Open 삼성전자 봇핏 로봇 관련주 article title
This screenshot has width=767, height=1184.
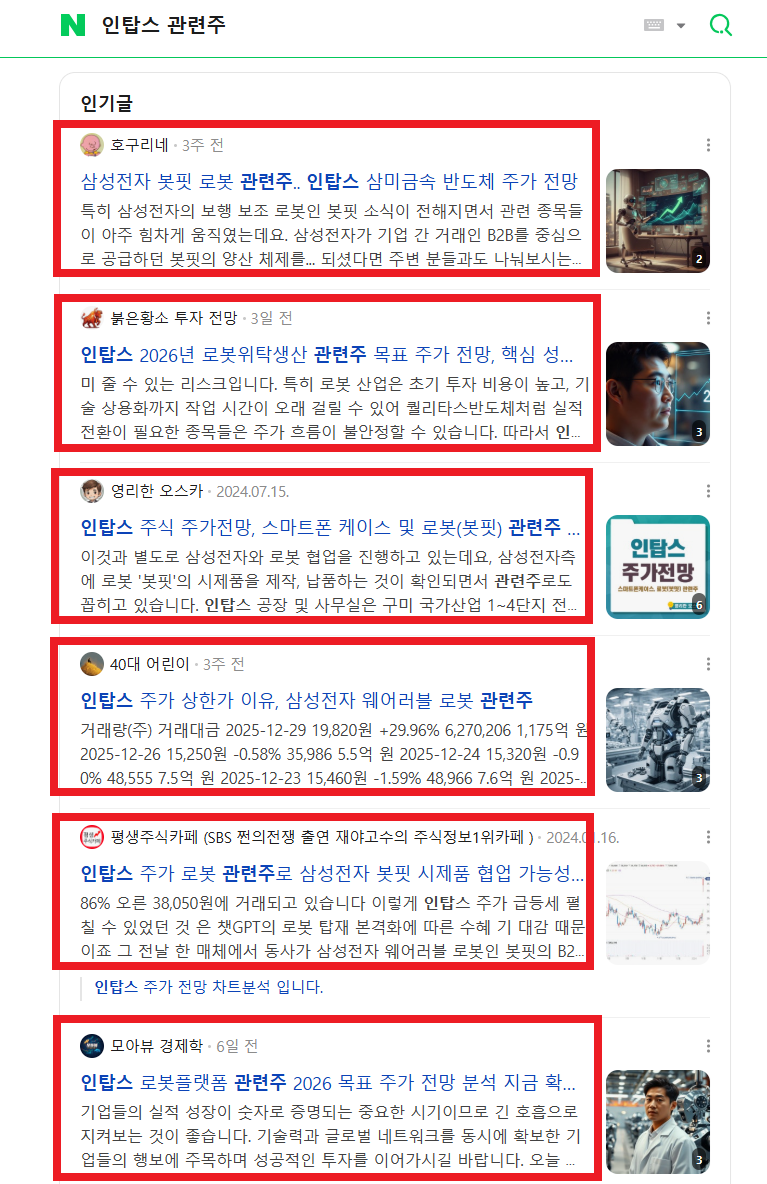329,181
